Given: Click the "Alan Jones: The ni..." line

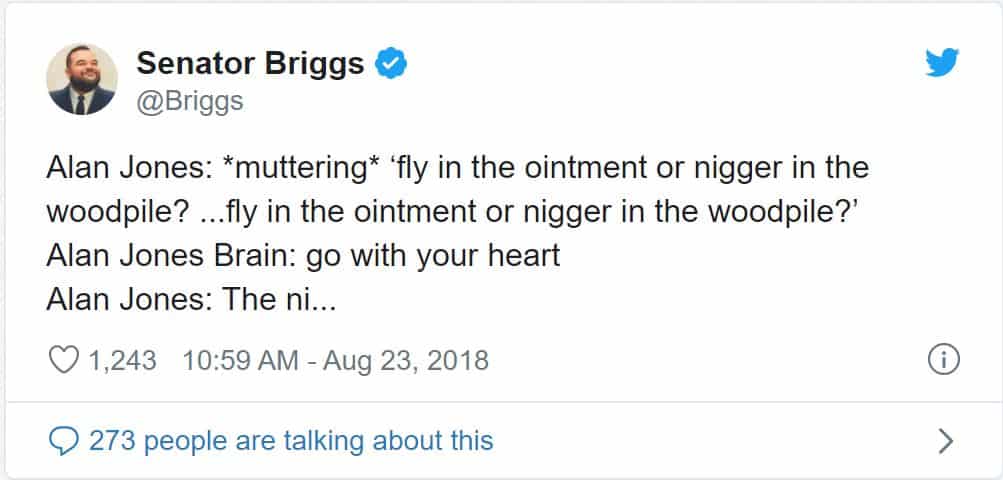Looking at the screenshot, I should [x=189, y=298].
